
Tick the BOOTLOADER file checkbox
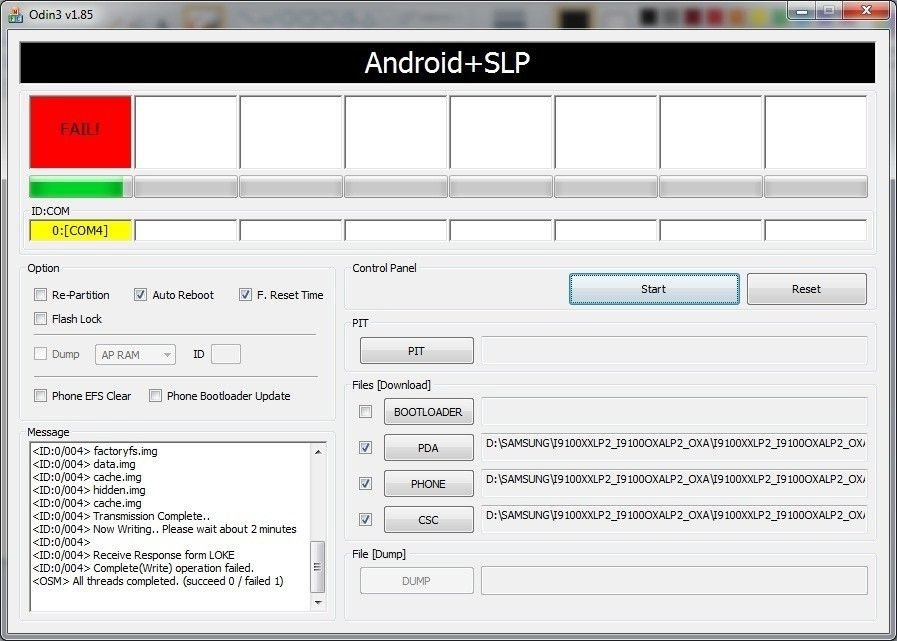[x=365, y=411]
